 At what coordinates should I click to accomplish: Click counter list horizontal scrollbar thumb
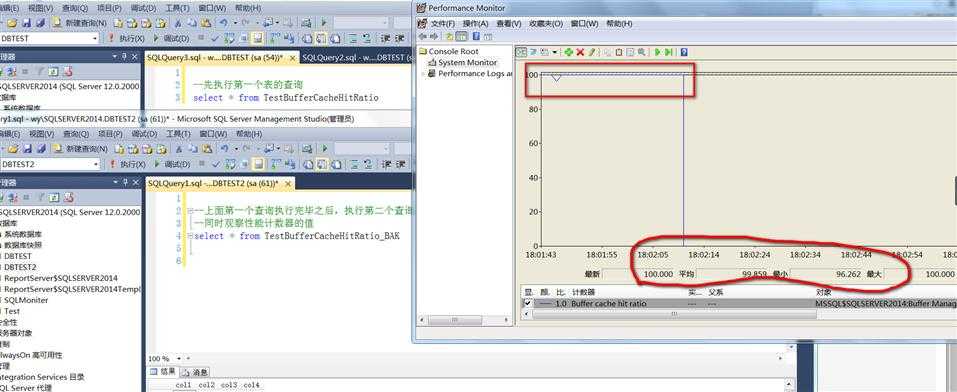(674, 314)
